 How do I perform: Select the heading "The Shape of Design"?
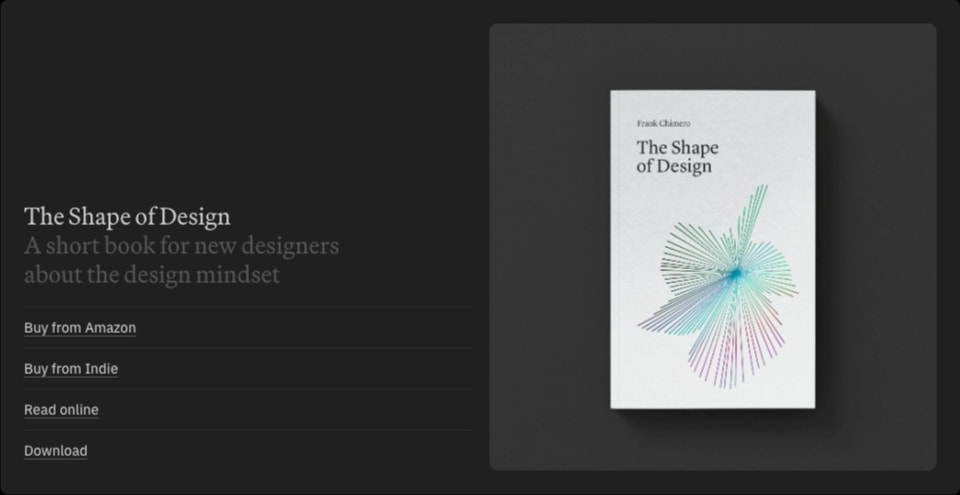pos(127,217)
